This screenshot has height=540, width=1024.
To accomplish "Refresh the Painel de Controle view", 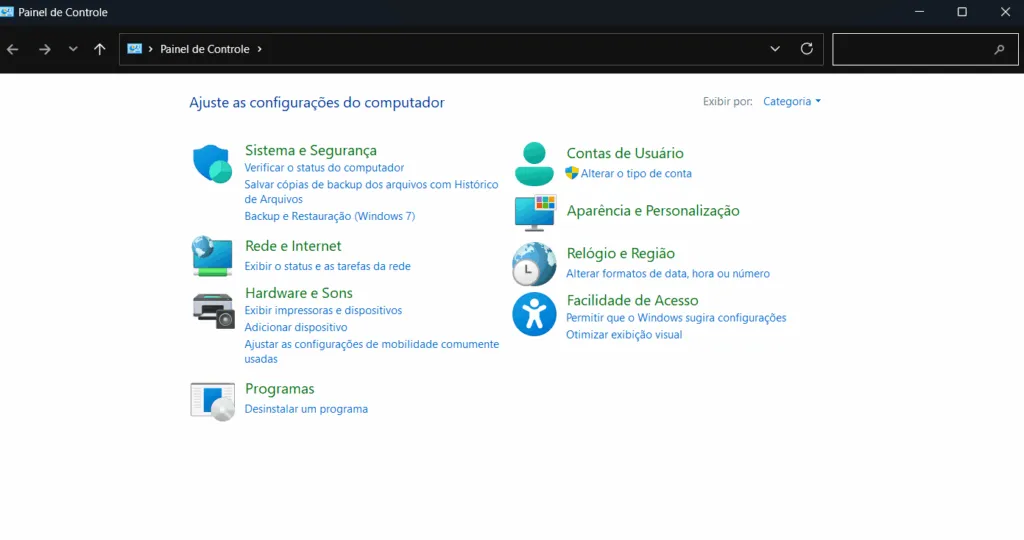I will [x=807, y=49].
